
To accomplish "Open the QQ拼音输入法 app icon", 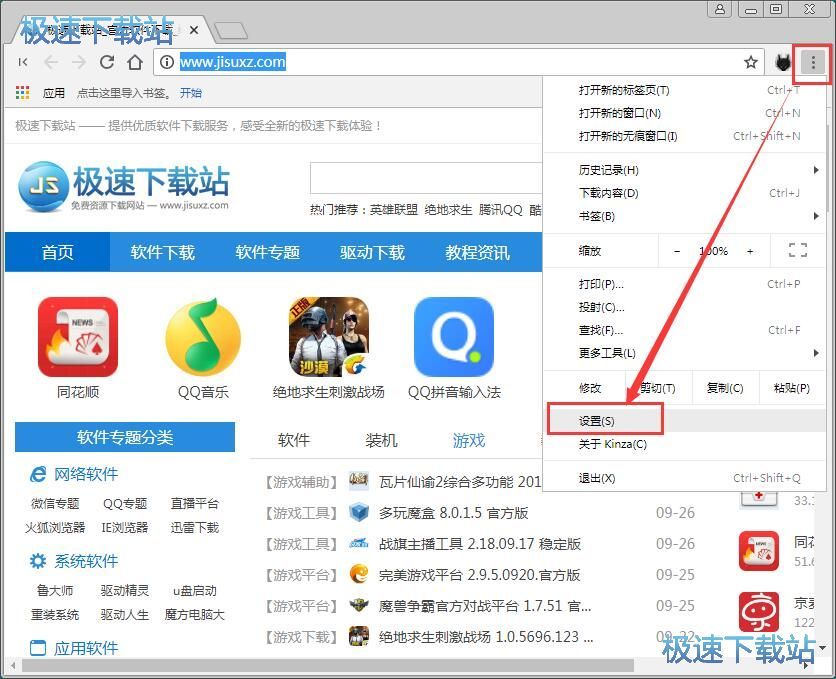I will tap(454, 337).
